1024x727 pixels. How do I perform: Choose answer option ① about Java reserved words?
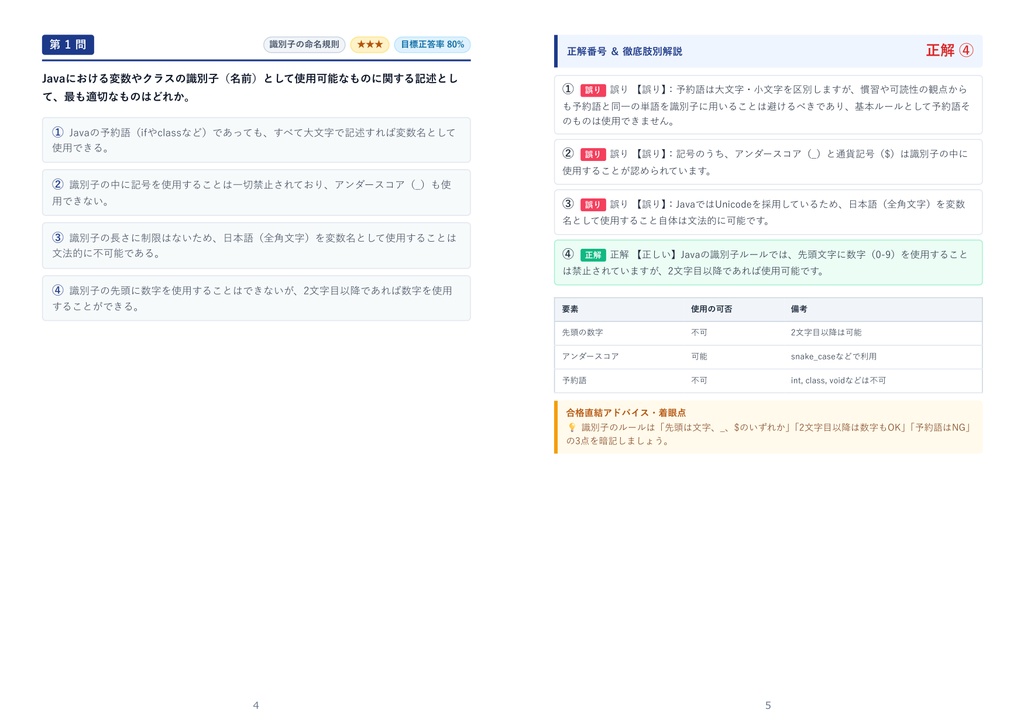click(x=256, y=140)
